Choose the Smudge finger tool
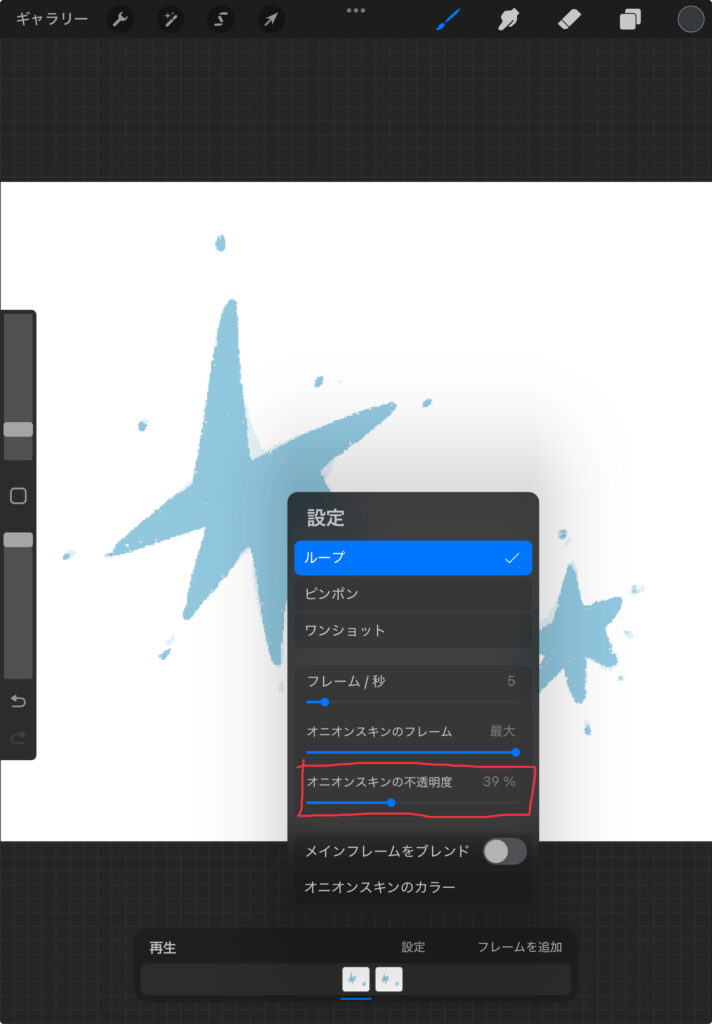 (508, 19)
